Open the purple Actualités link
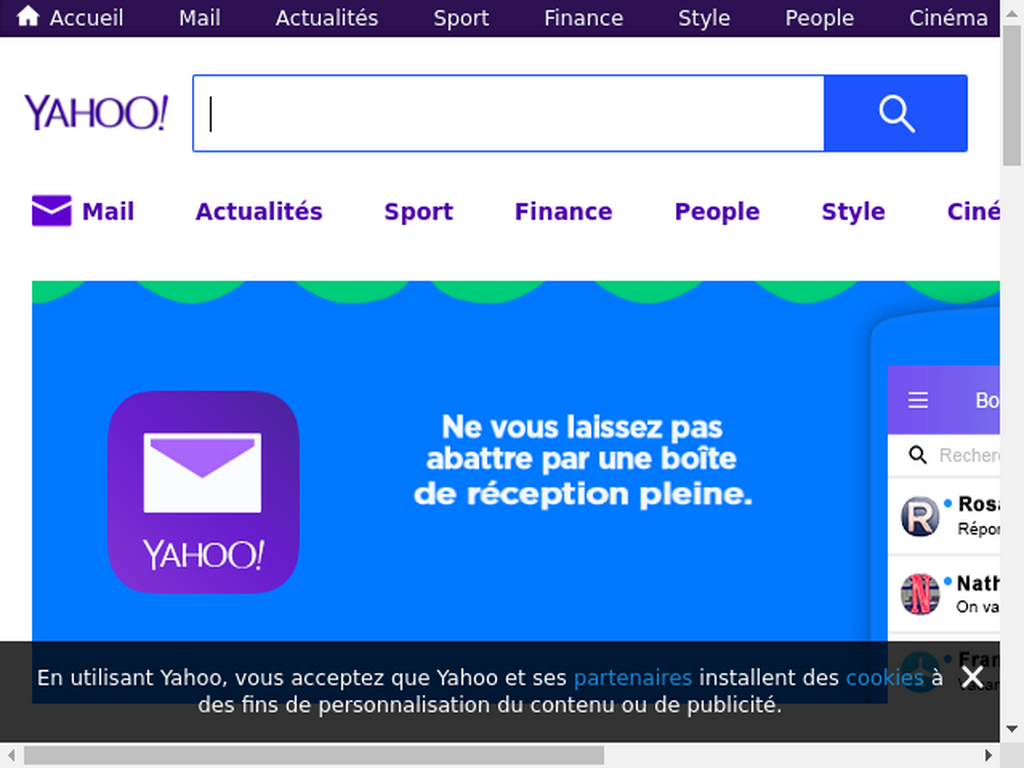This screenshot has height=768, width=1024. click(259, 212)
